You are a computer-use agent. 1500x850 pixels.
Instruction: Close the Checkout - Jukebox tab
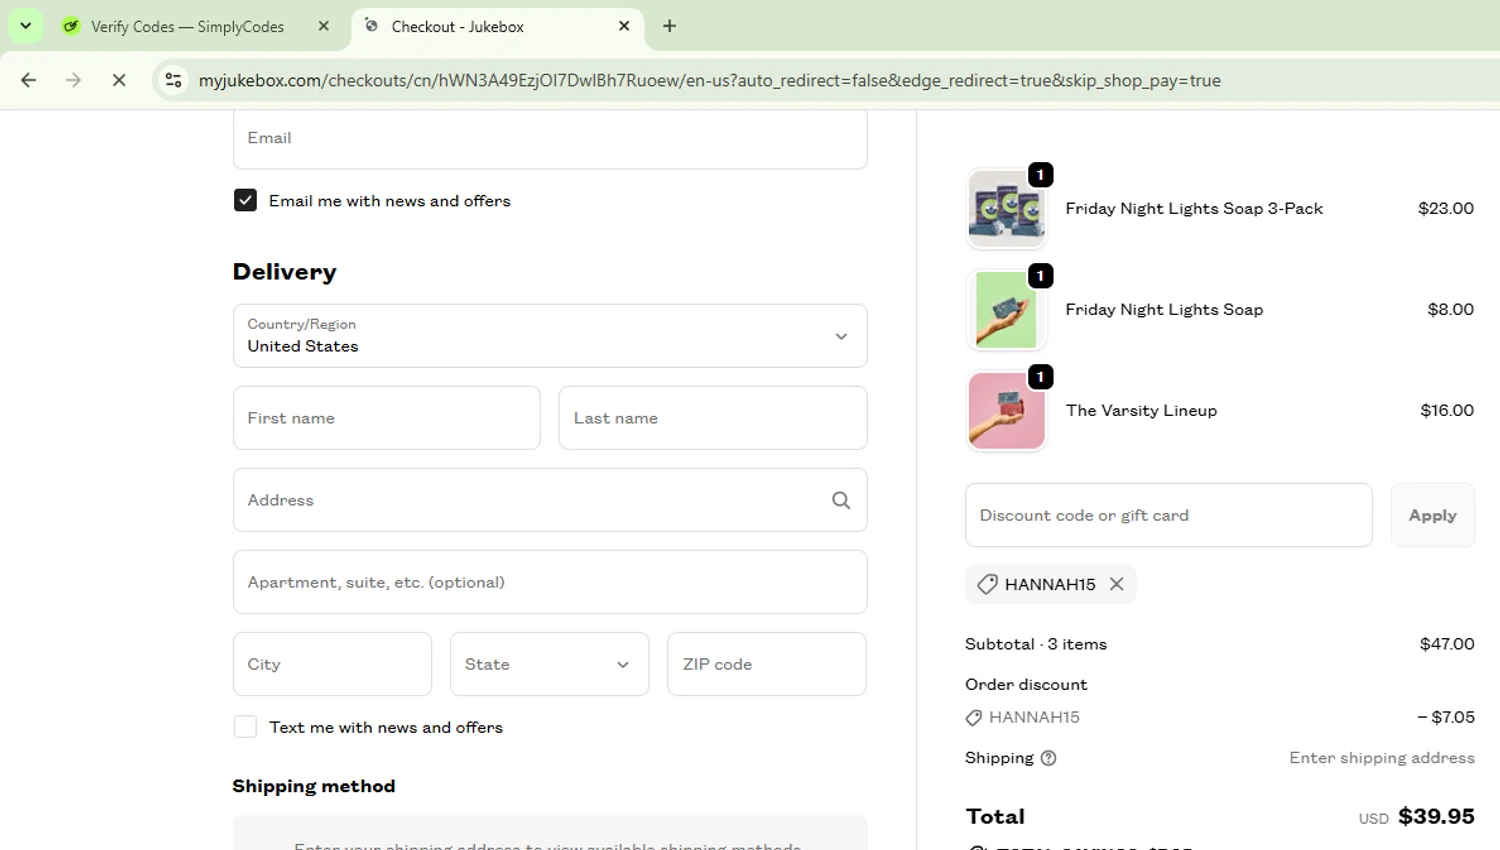[624, 27]
